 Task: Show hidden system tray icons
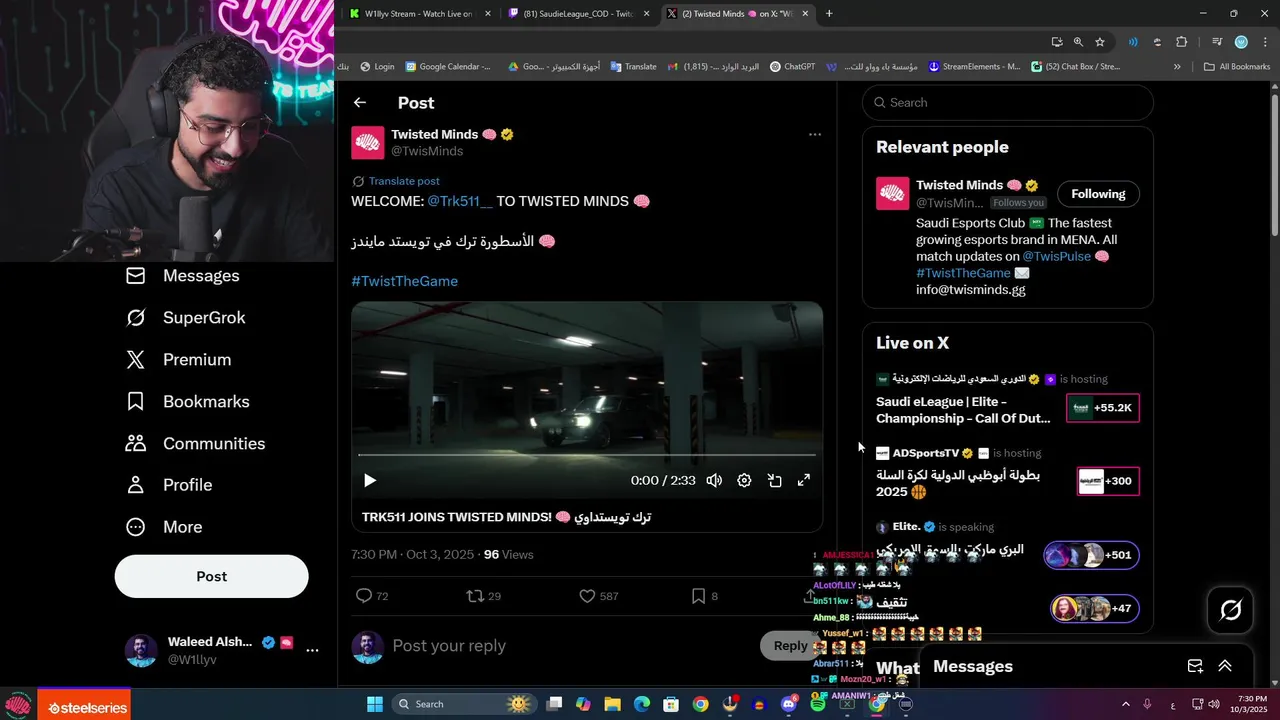(1124, 704)
